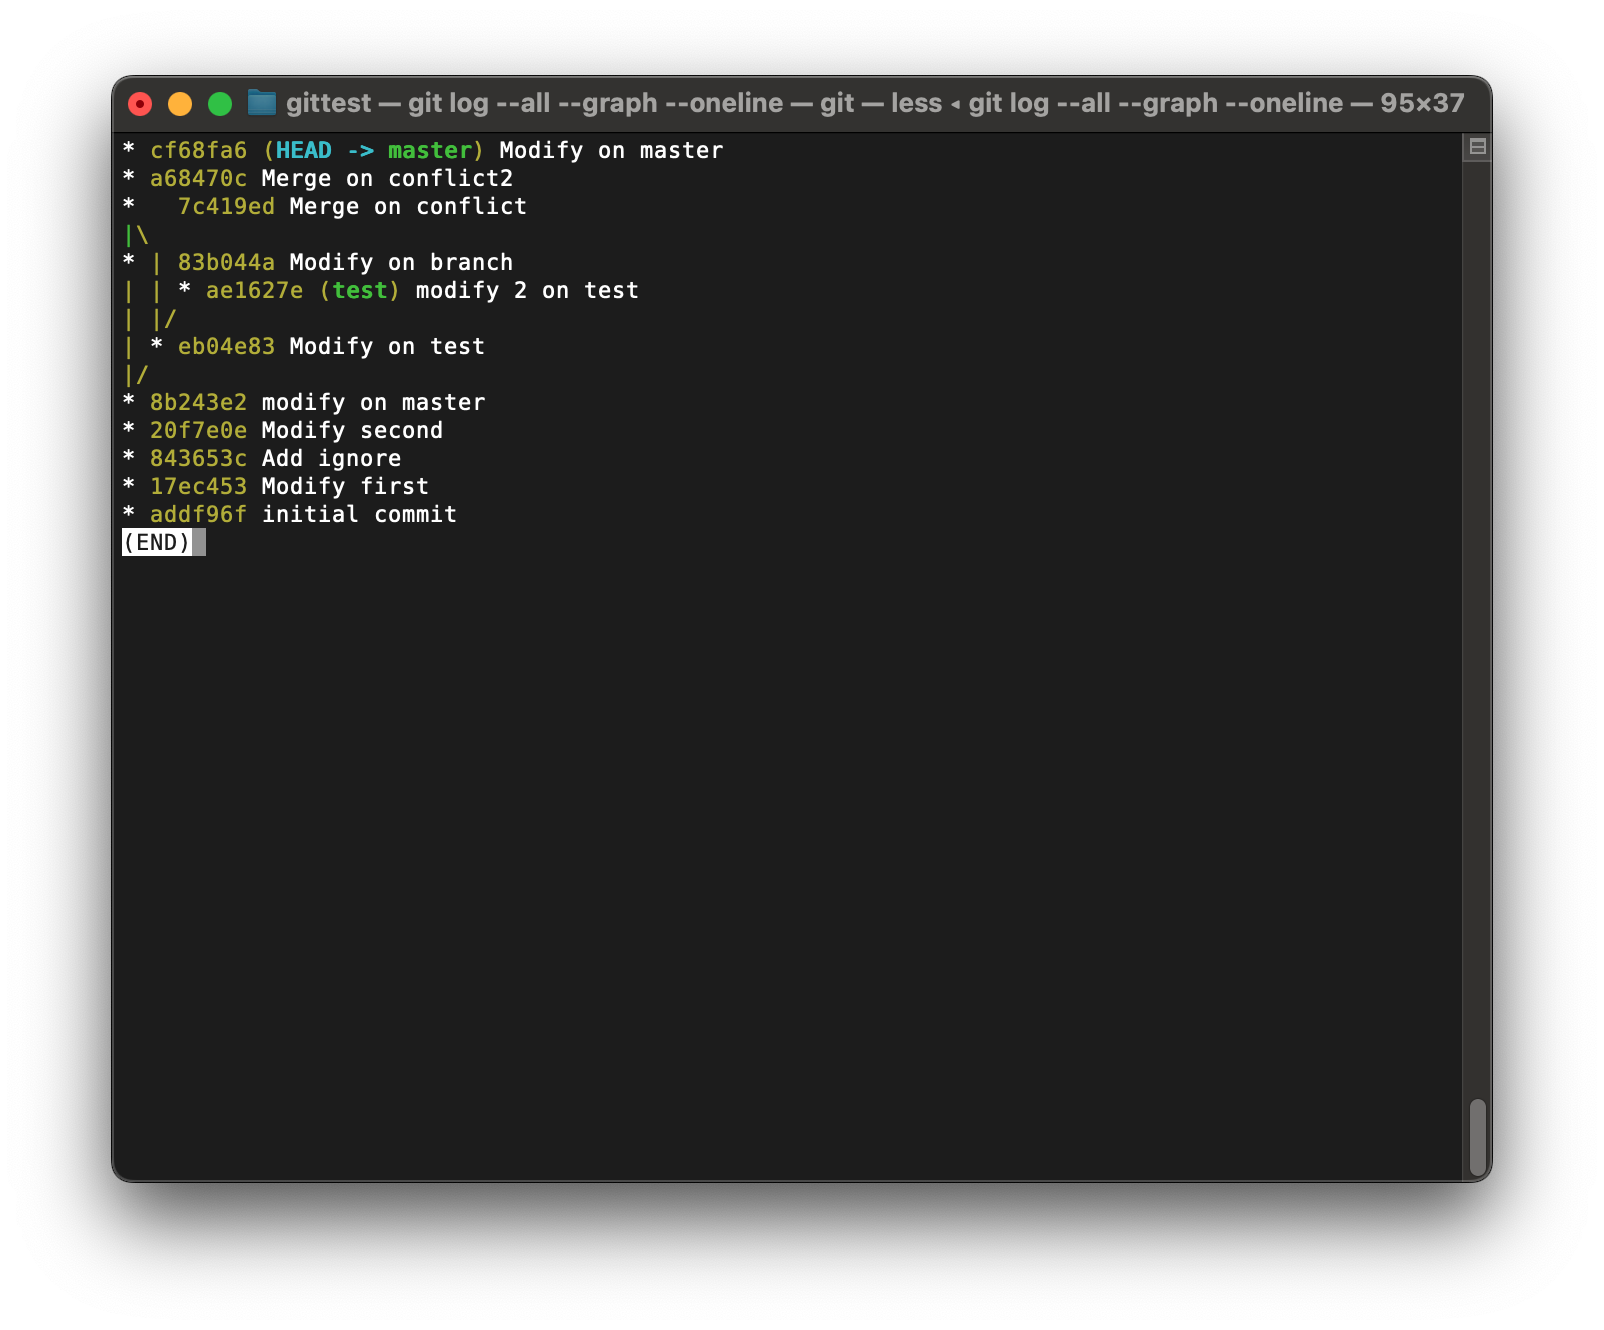Image resolution: width=1604 pixels, height=1330 pixels.
Task: Click the Add ignore message
Action: pyautogui.click(x=331, y=459)
